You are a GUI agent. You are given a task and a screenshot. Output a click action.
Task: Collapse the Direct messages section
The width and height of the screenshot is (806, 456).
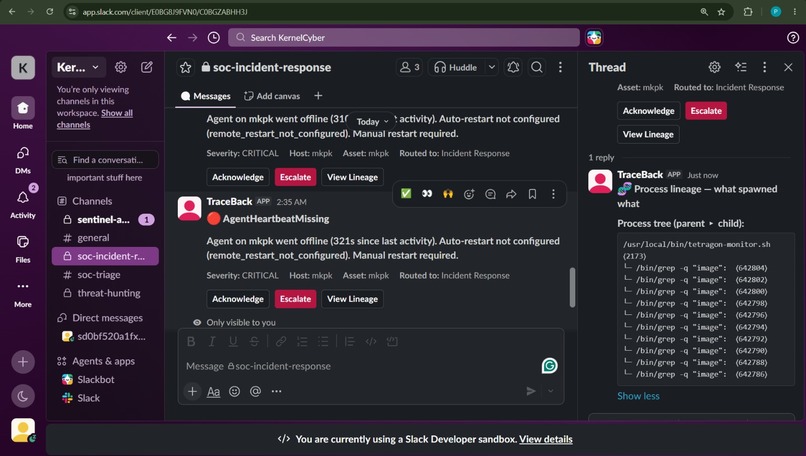coord(100,318)
